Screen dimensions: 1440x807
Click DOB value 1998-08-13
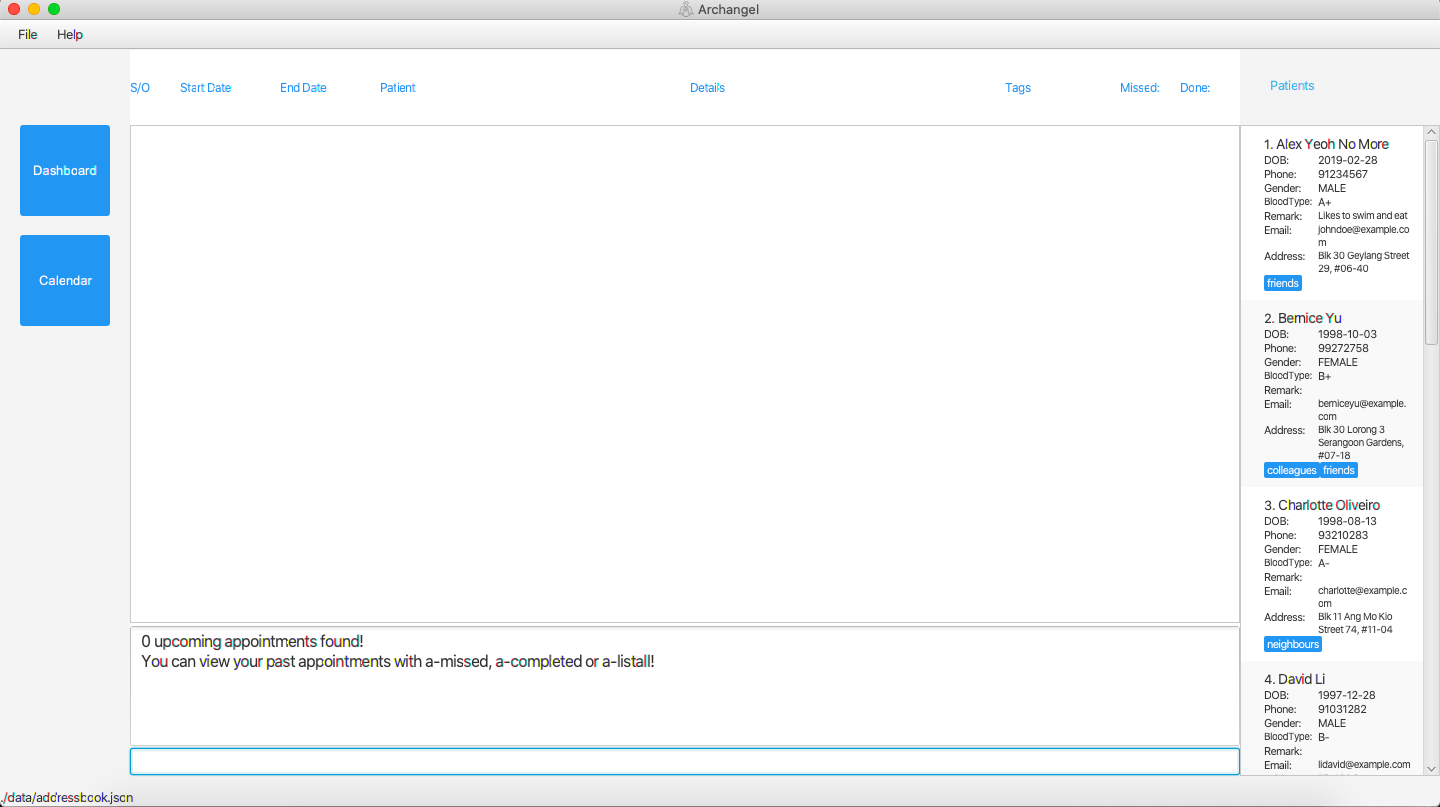(1347, 521)
